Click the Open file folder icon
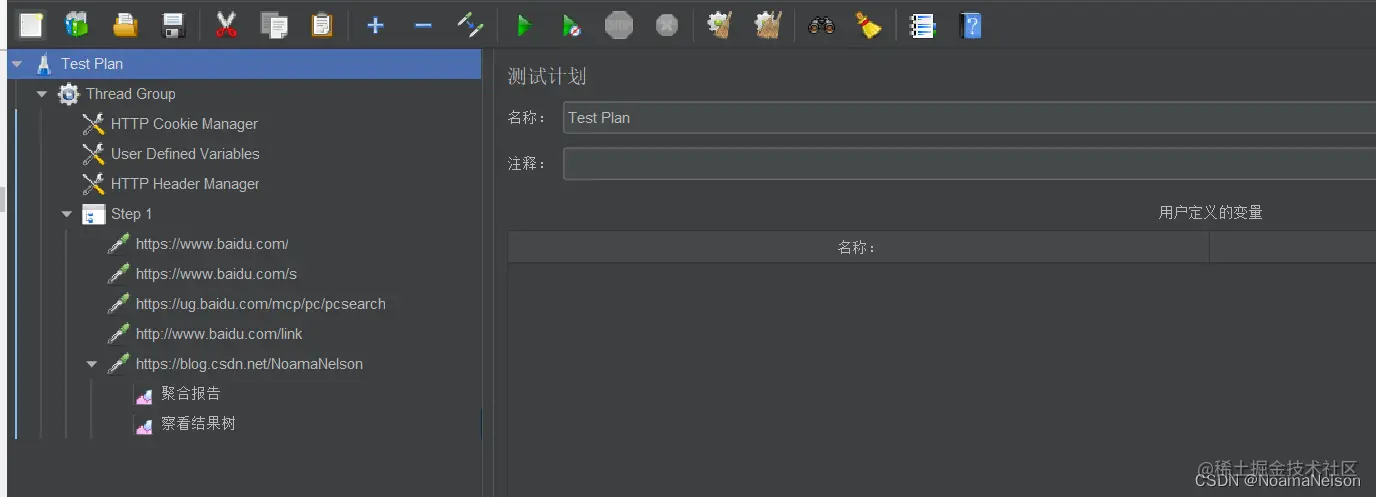 click(x=125, y=25)
